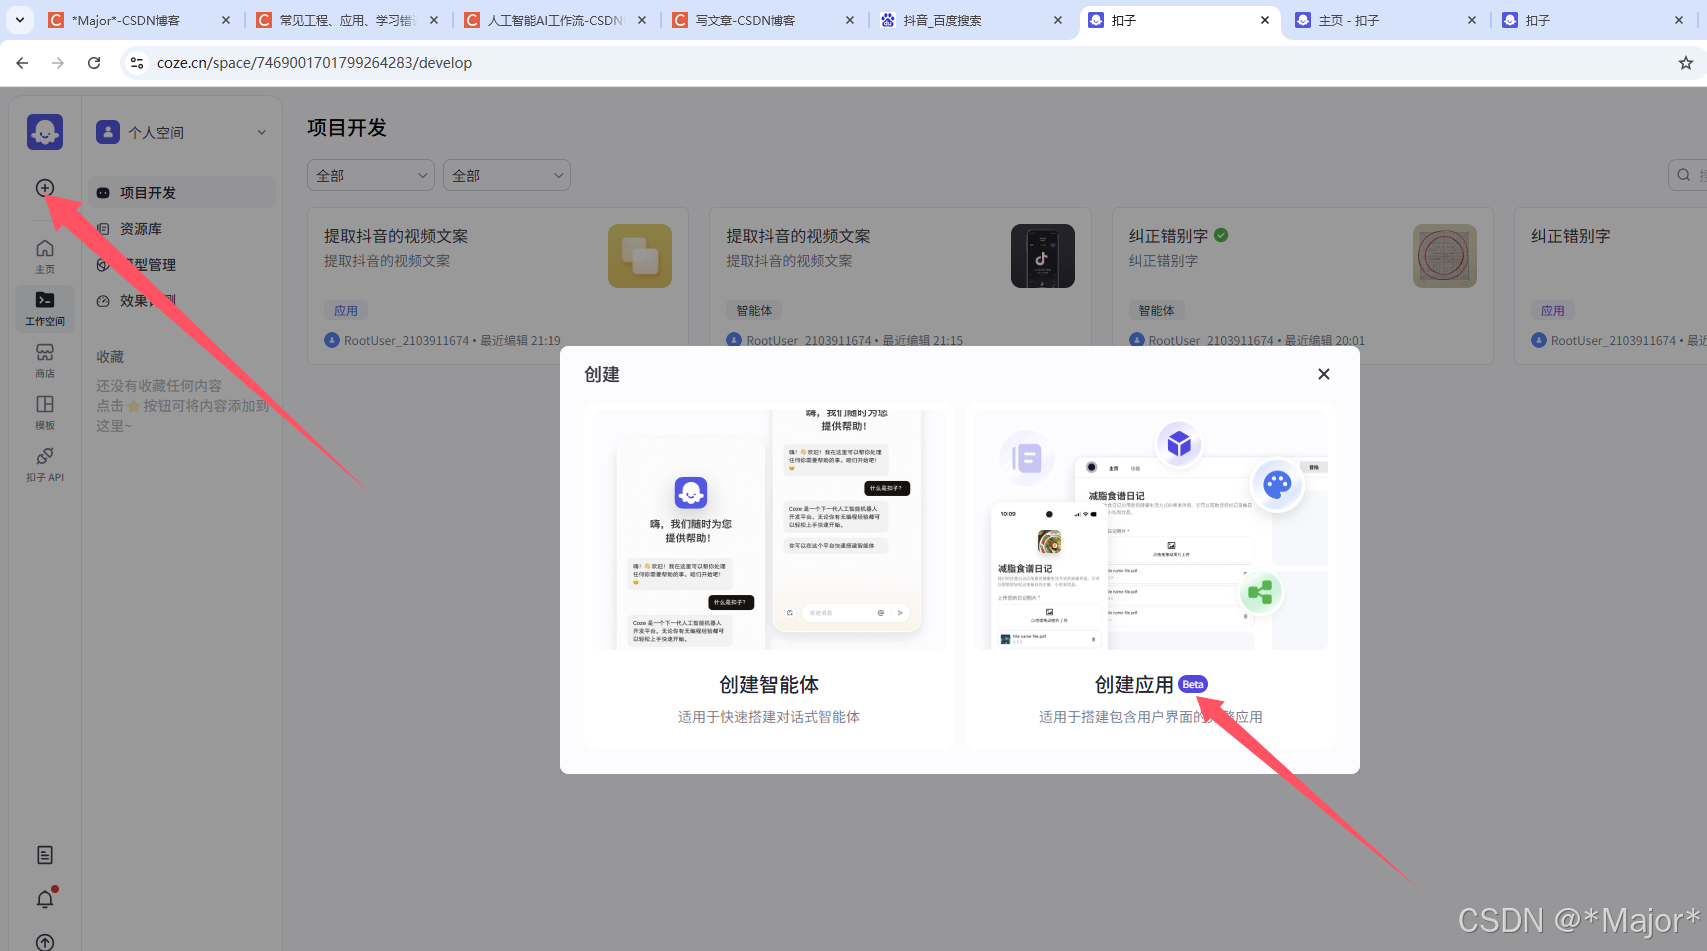This screenshot has width=1707, height=951.
Task: Click the TikTok phone icon of second project card
Action: coord(1043,256)
